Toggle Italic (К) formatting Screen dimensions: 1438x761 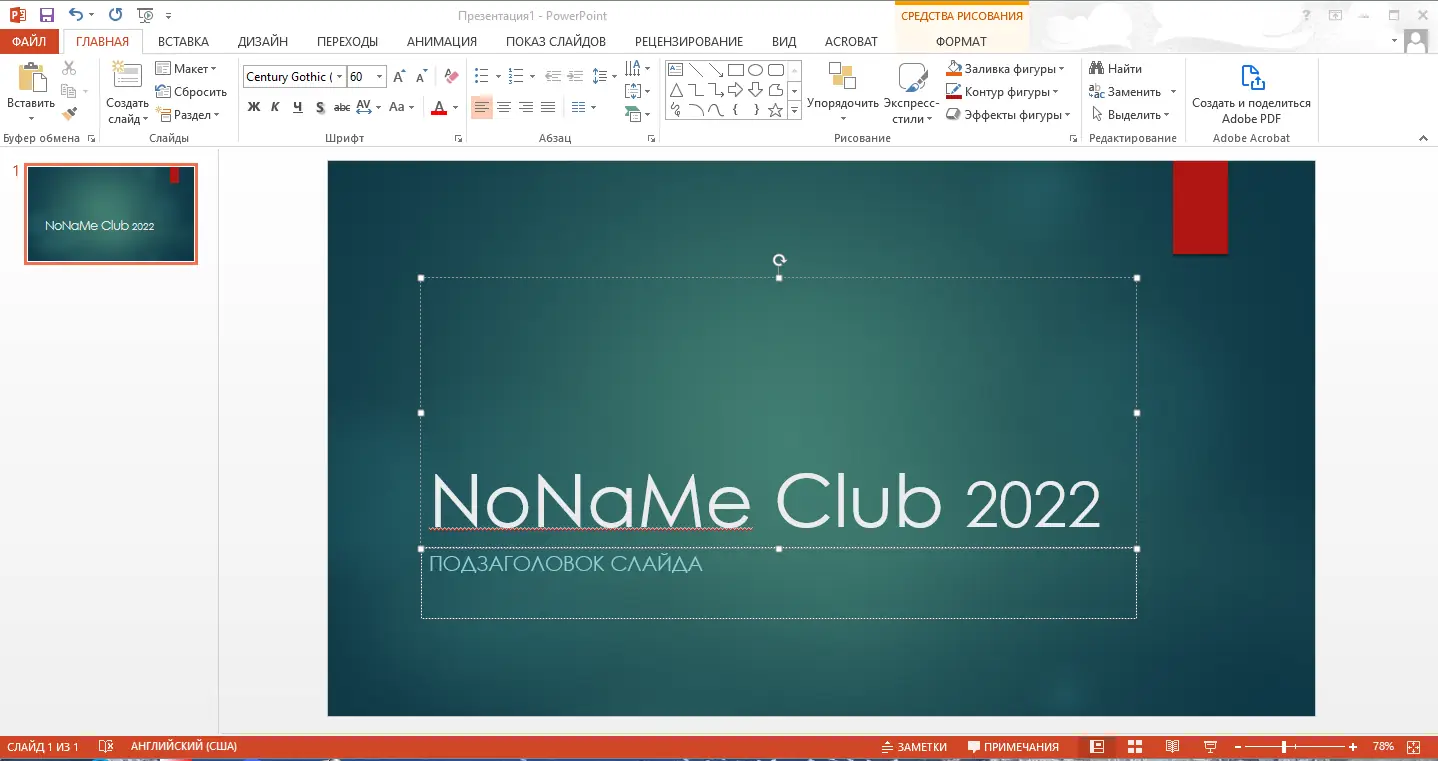[x=275, y=107]
